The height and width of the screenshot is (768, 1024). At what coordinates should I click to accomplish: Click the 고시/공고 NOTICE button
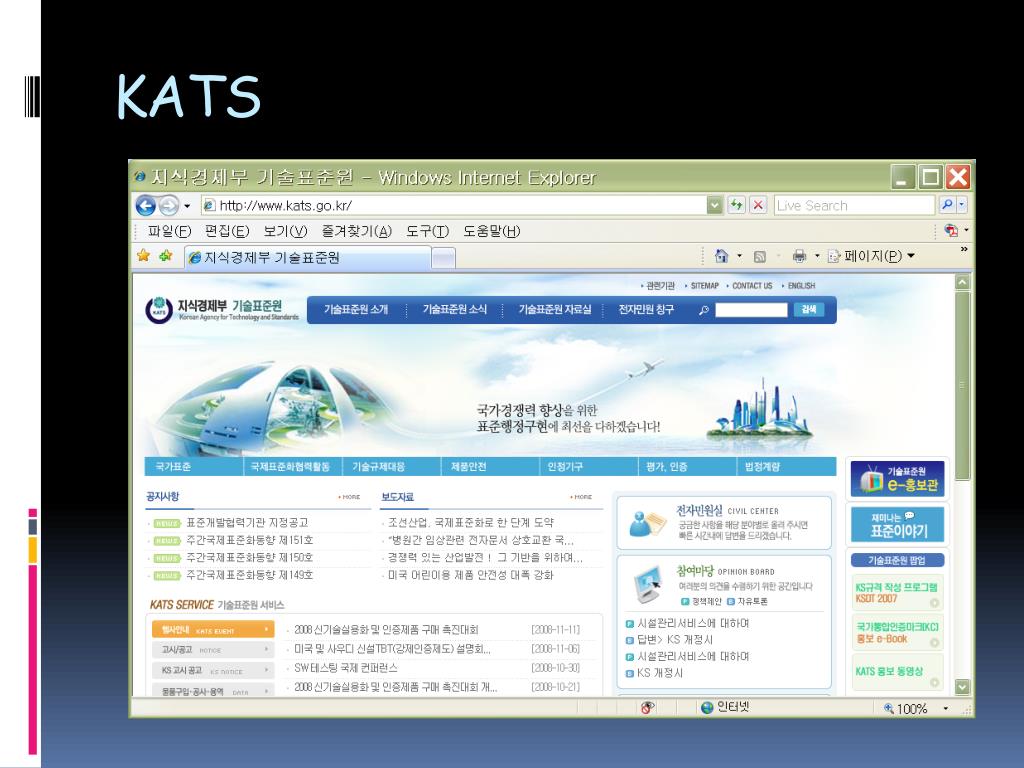pos(213,650)
